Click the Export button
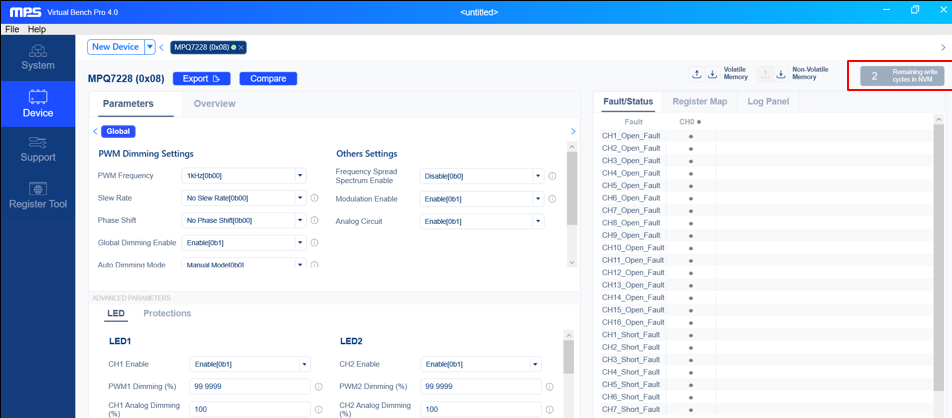The height and width of the screenshot is (418, 952). click(202, 78)
